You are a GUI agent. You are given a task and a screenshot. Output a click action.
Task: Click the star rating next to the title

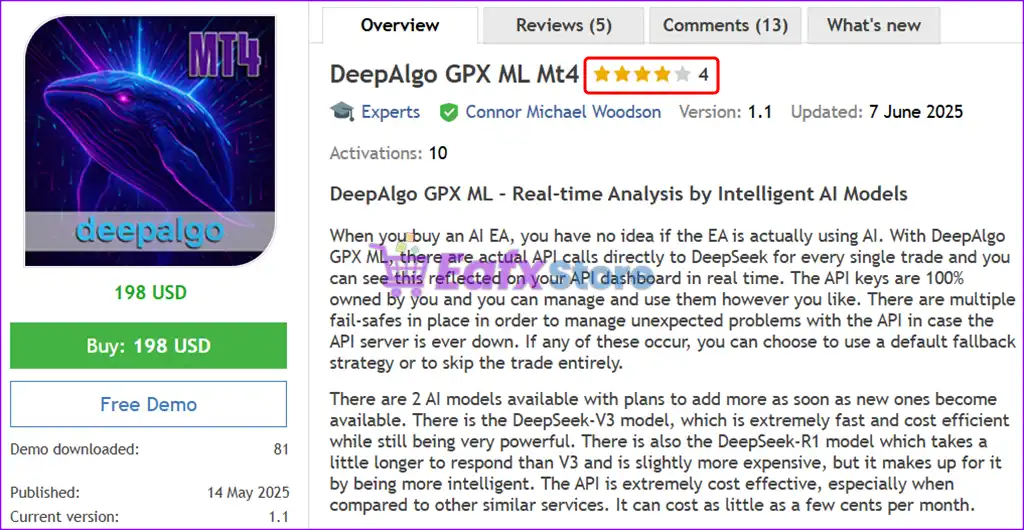pos(642,74)
